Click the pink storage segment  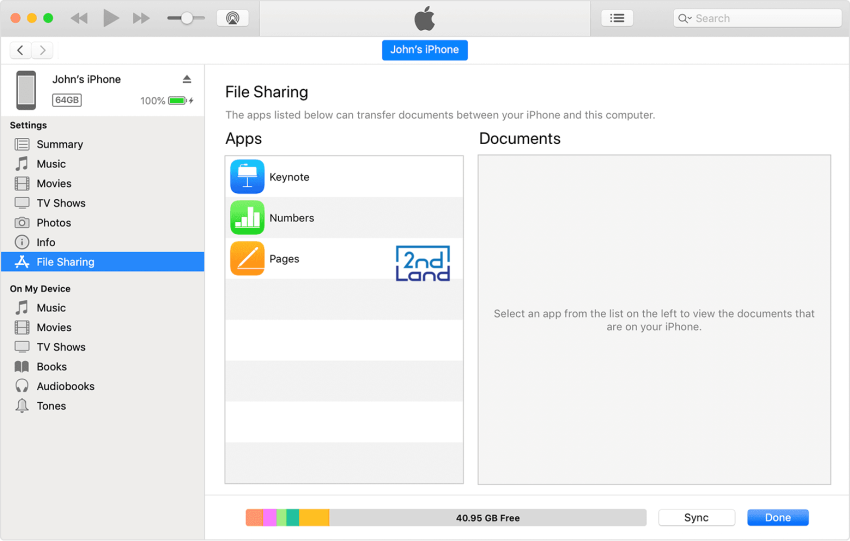click(x=270, y=517)
